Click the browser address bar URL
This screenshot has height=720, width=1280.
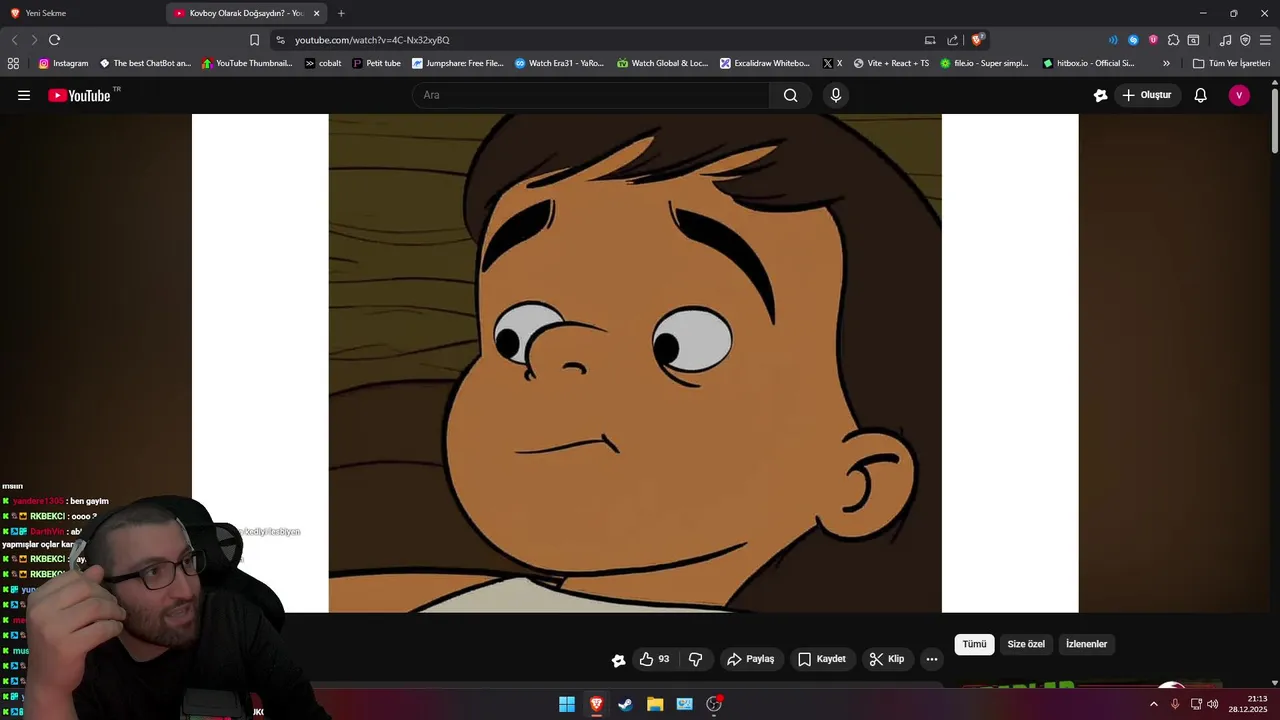pos(372,40)
